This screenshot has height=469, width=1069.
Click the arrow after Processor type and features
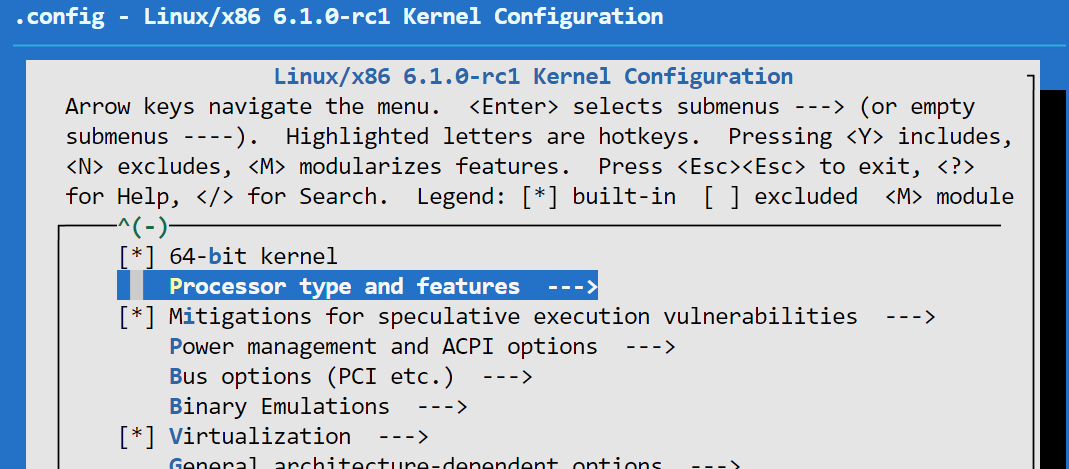572,287
